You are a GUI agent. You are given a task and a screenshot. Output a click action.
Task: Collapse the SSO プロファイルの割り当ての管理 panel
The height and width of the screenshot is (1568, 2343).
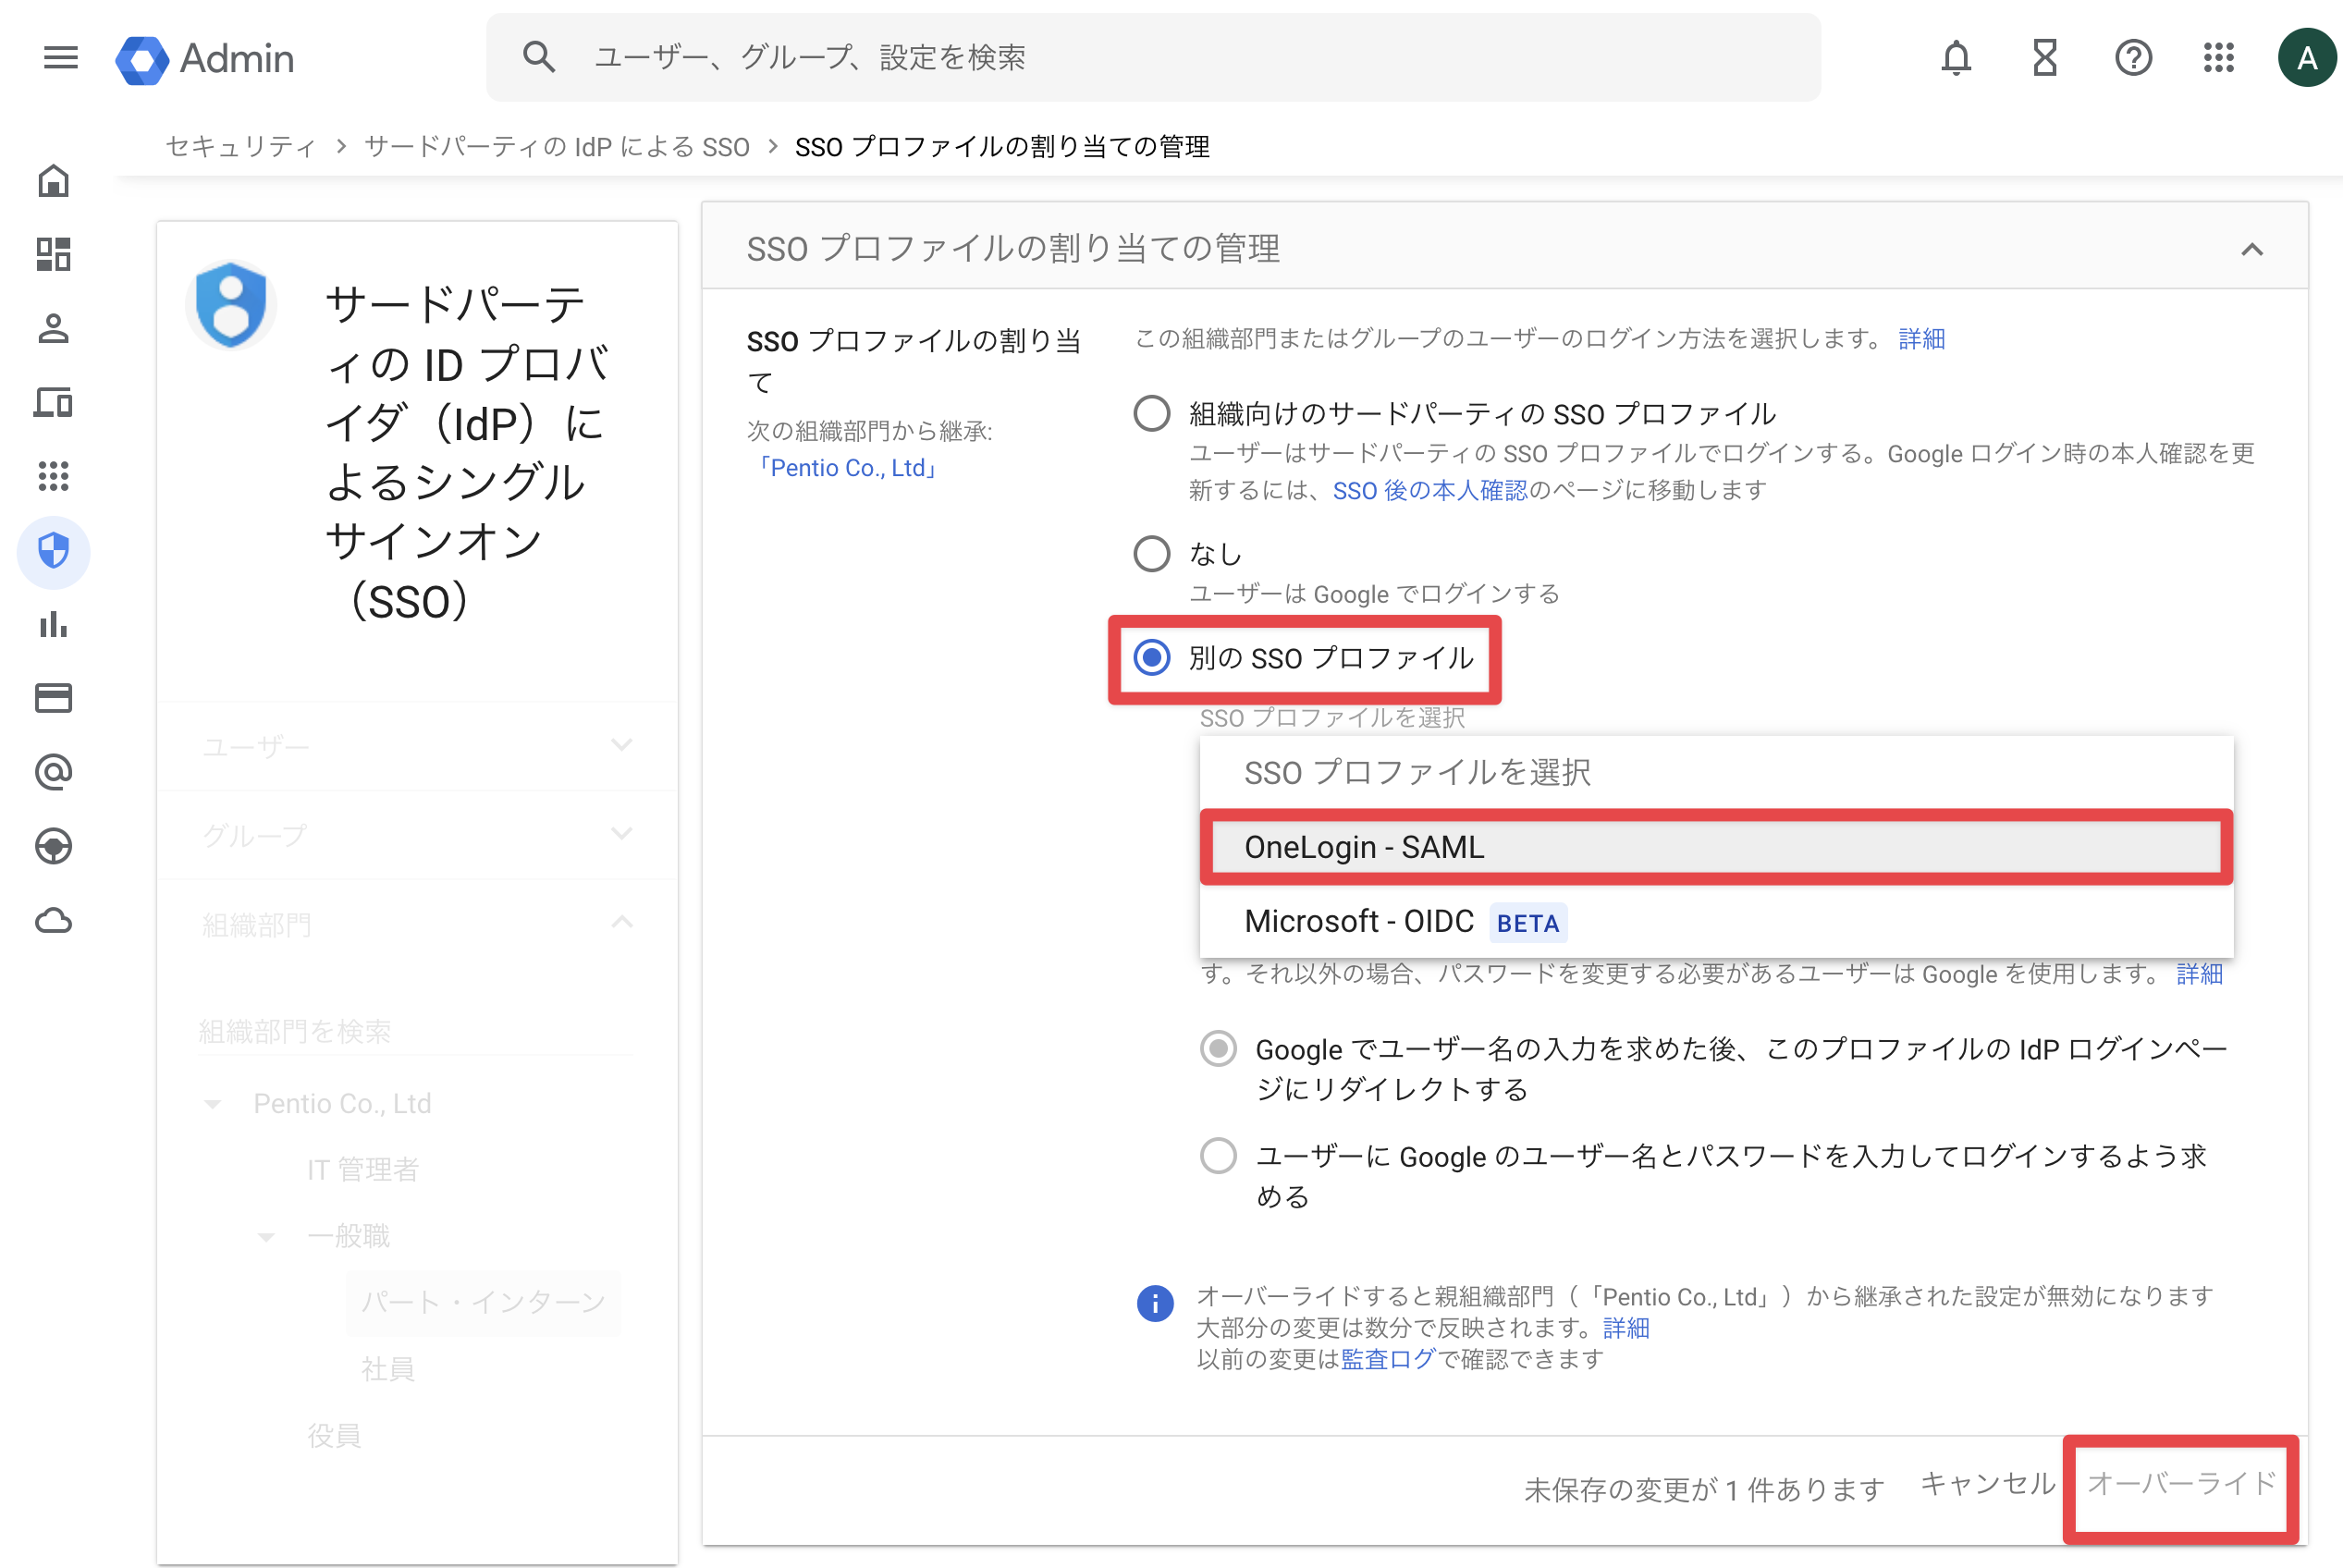[x=2252, y=249]
